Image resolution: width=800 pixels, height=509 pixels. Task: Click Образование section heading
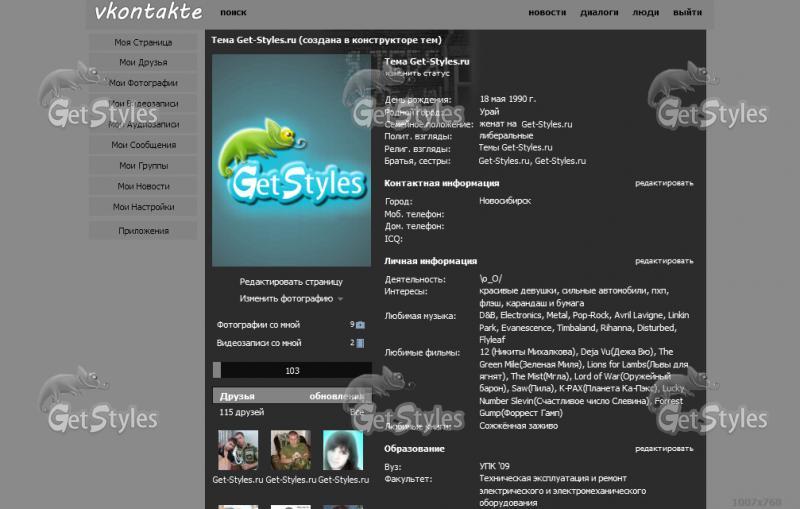click(414, 449)
